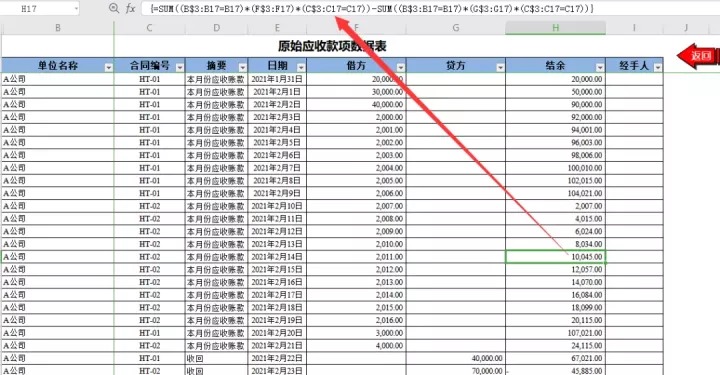
Task: Click 结余 cell showing 100,010.00
Action: pos(556,168)
